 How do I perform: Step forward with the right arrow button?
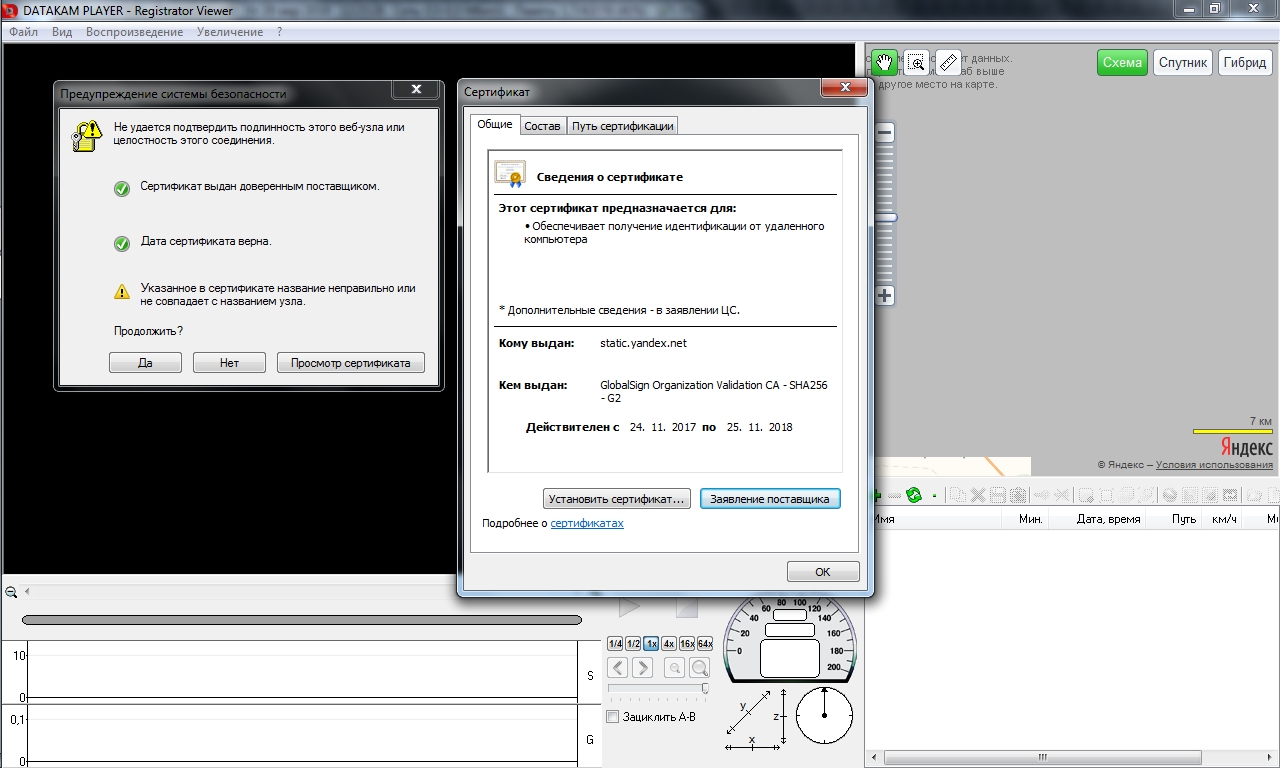click(x=643, y=668)
